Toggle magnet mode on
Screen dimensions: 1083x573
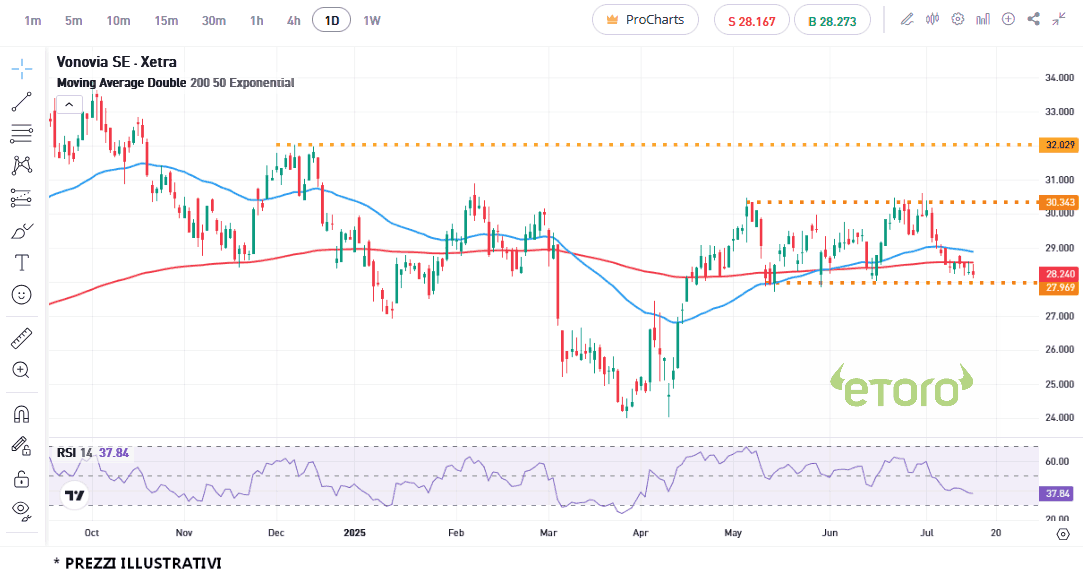pos(21,413)
